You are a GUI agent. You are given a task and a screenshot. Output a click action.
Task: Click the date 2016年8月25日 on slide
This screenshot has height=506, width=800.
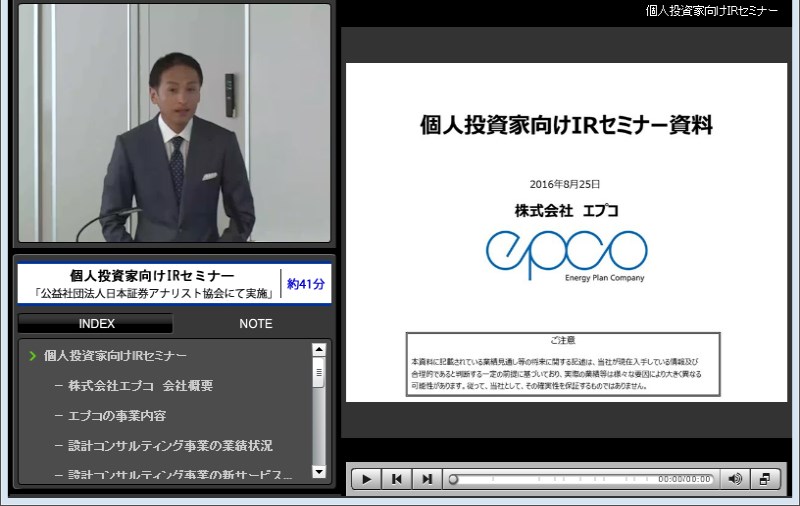564,184
